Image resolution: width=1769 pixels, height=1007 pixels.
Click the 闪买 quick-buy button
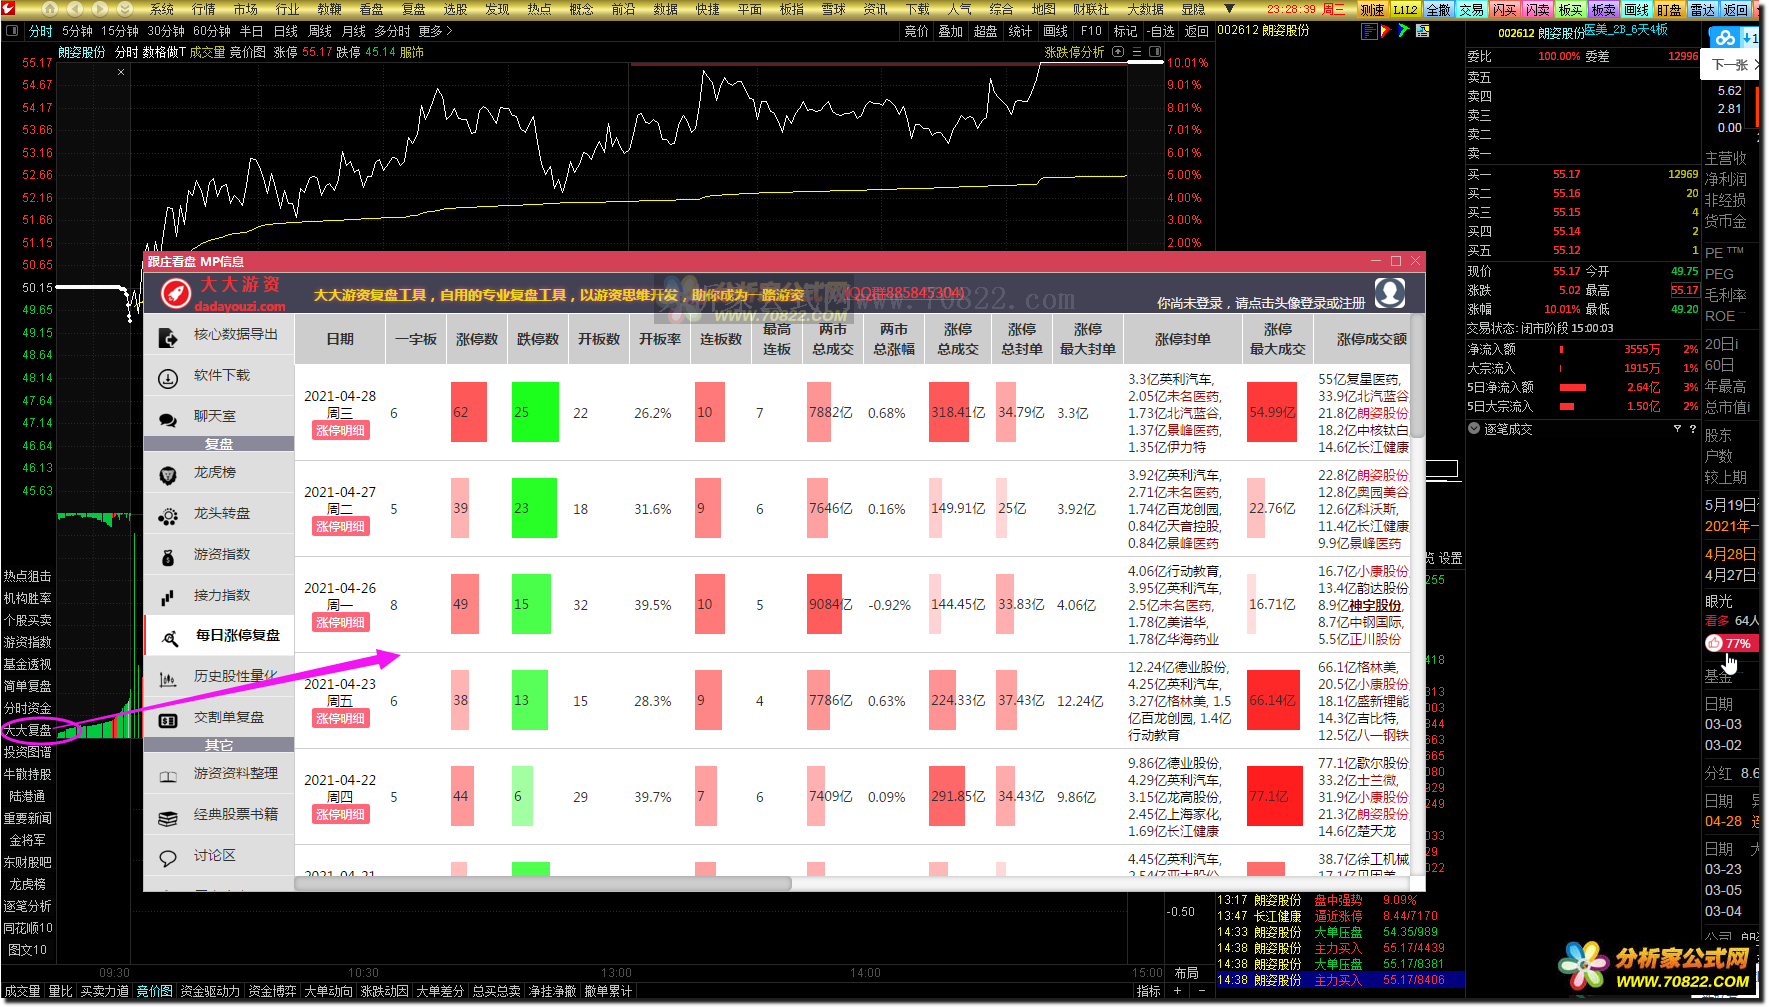coord(1504,9)
